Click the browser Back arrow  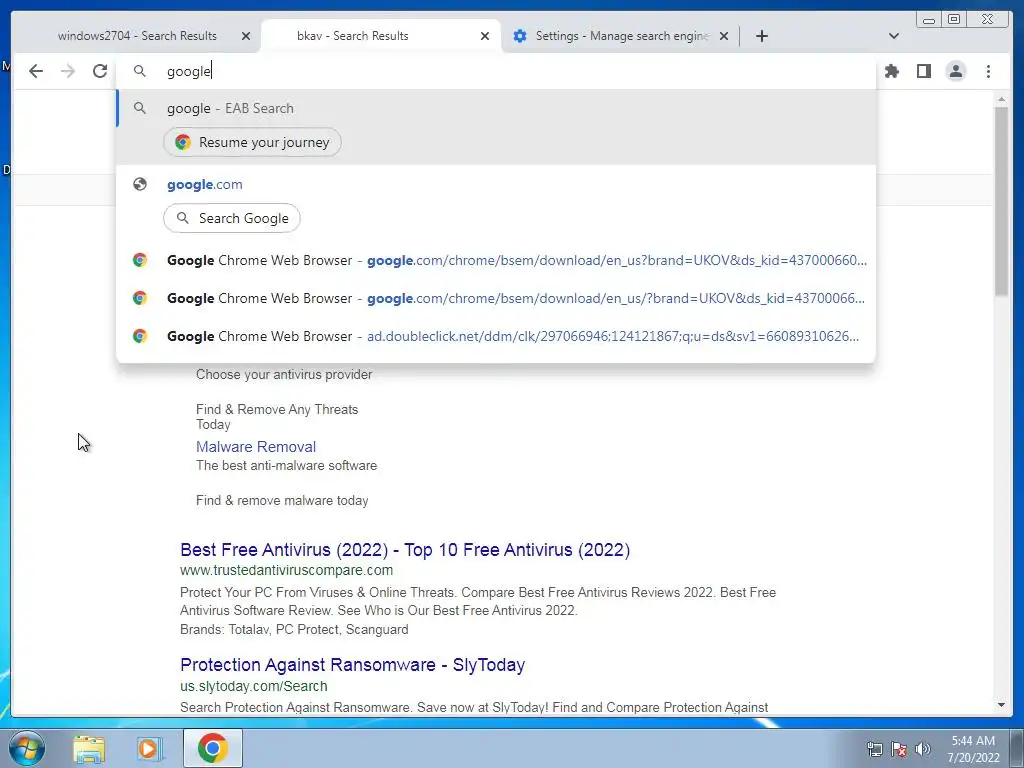point(36,71)
